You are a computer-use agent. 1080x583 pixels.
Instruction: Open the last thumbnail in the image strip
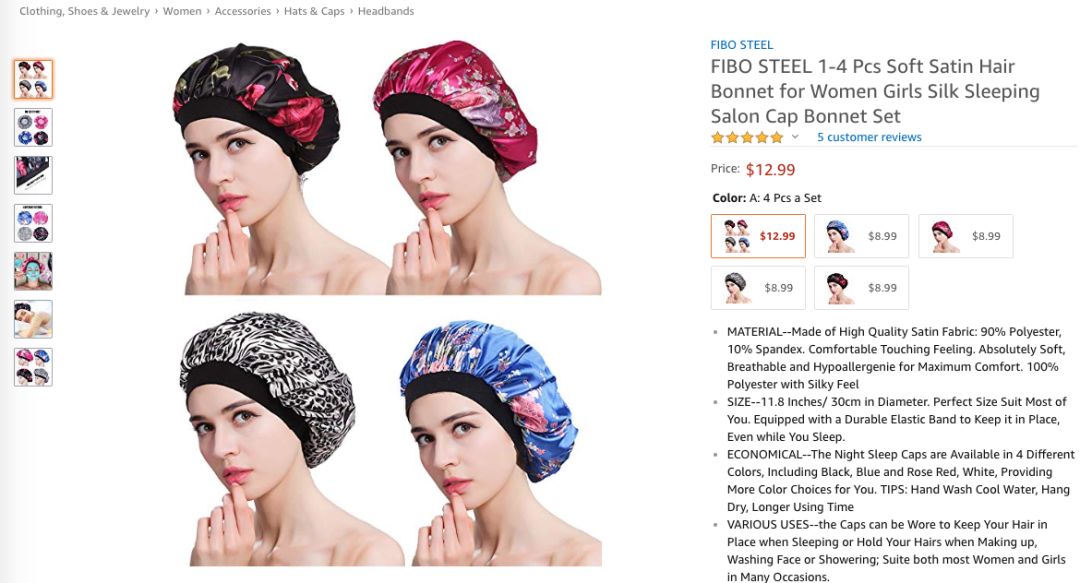pyautogui.click(x=33, y=367)
